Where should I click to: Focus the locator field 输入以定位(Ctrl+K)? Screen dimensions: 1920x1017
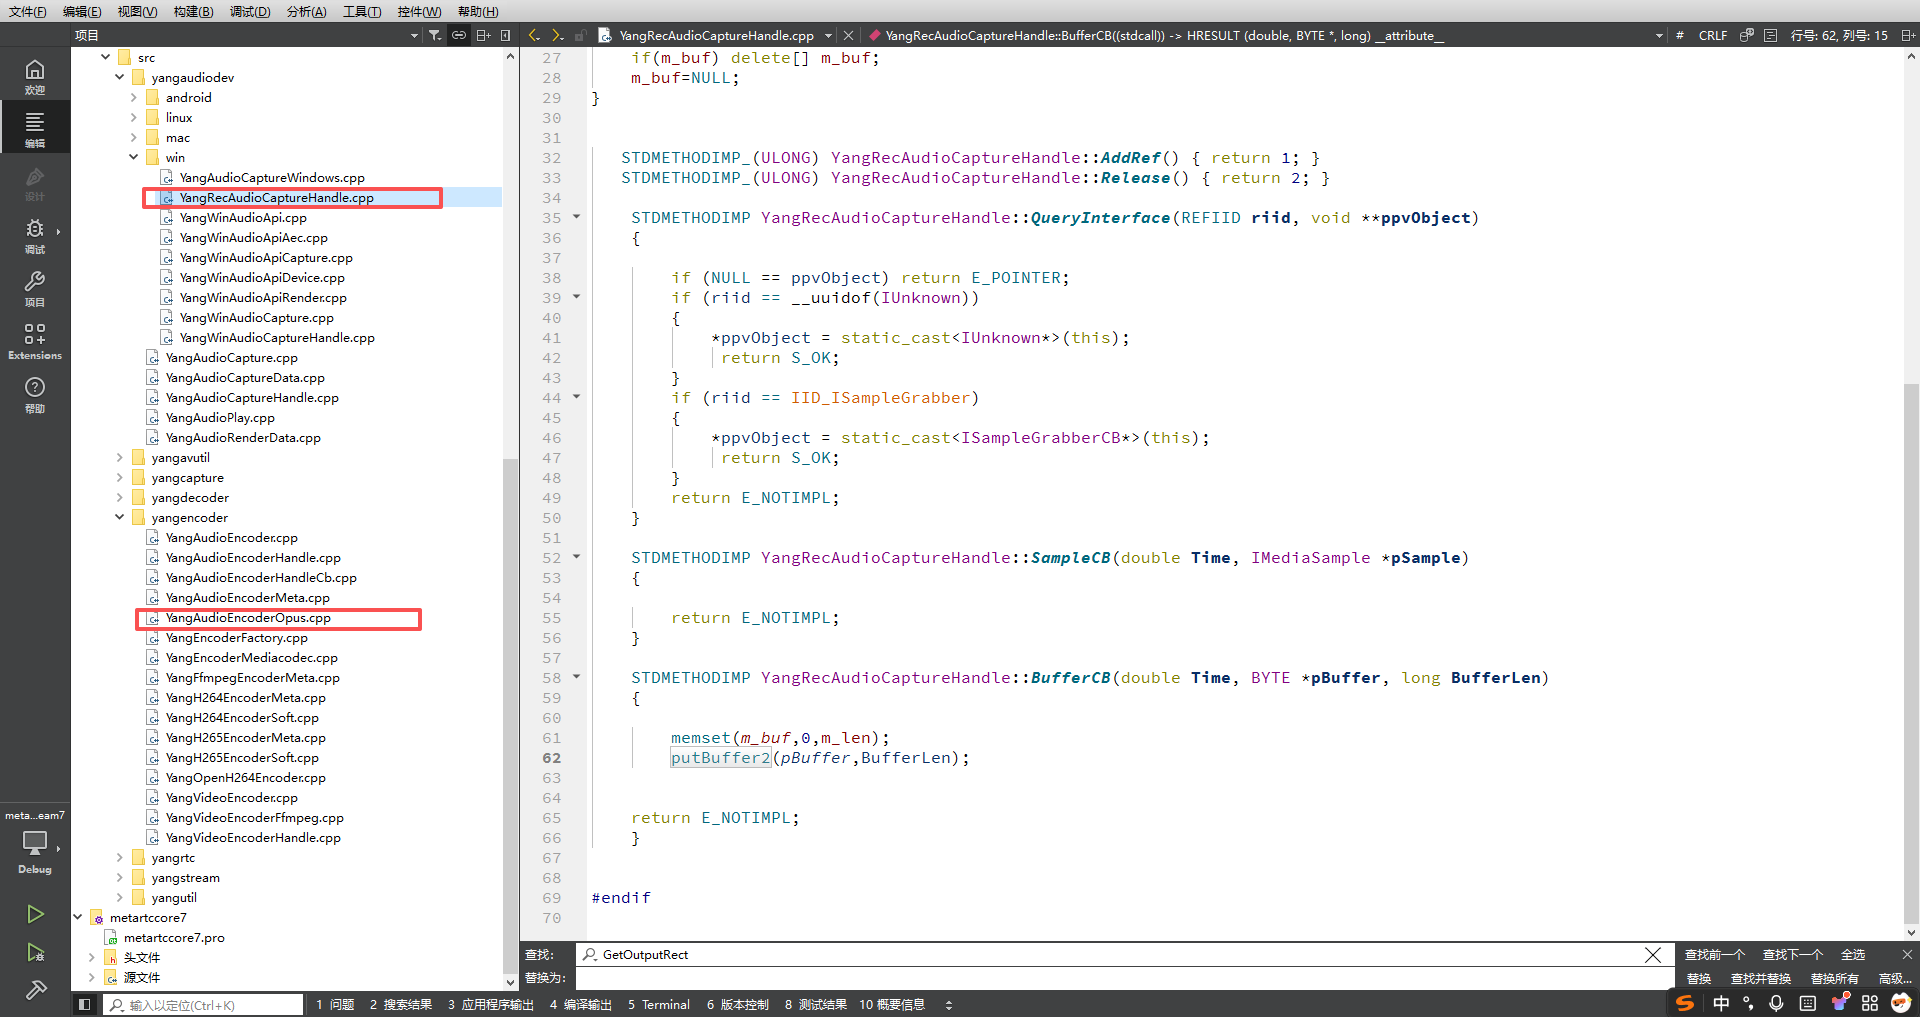click(x=203, y=1004)
